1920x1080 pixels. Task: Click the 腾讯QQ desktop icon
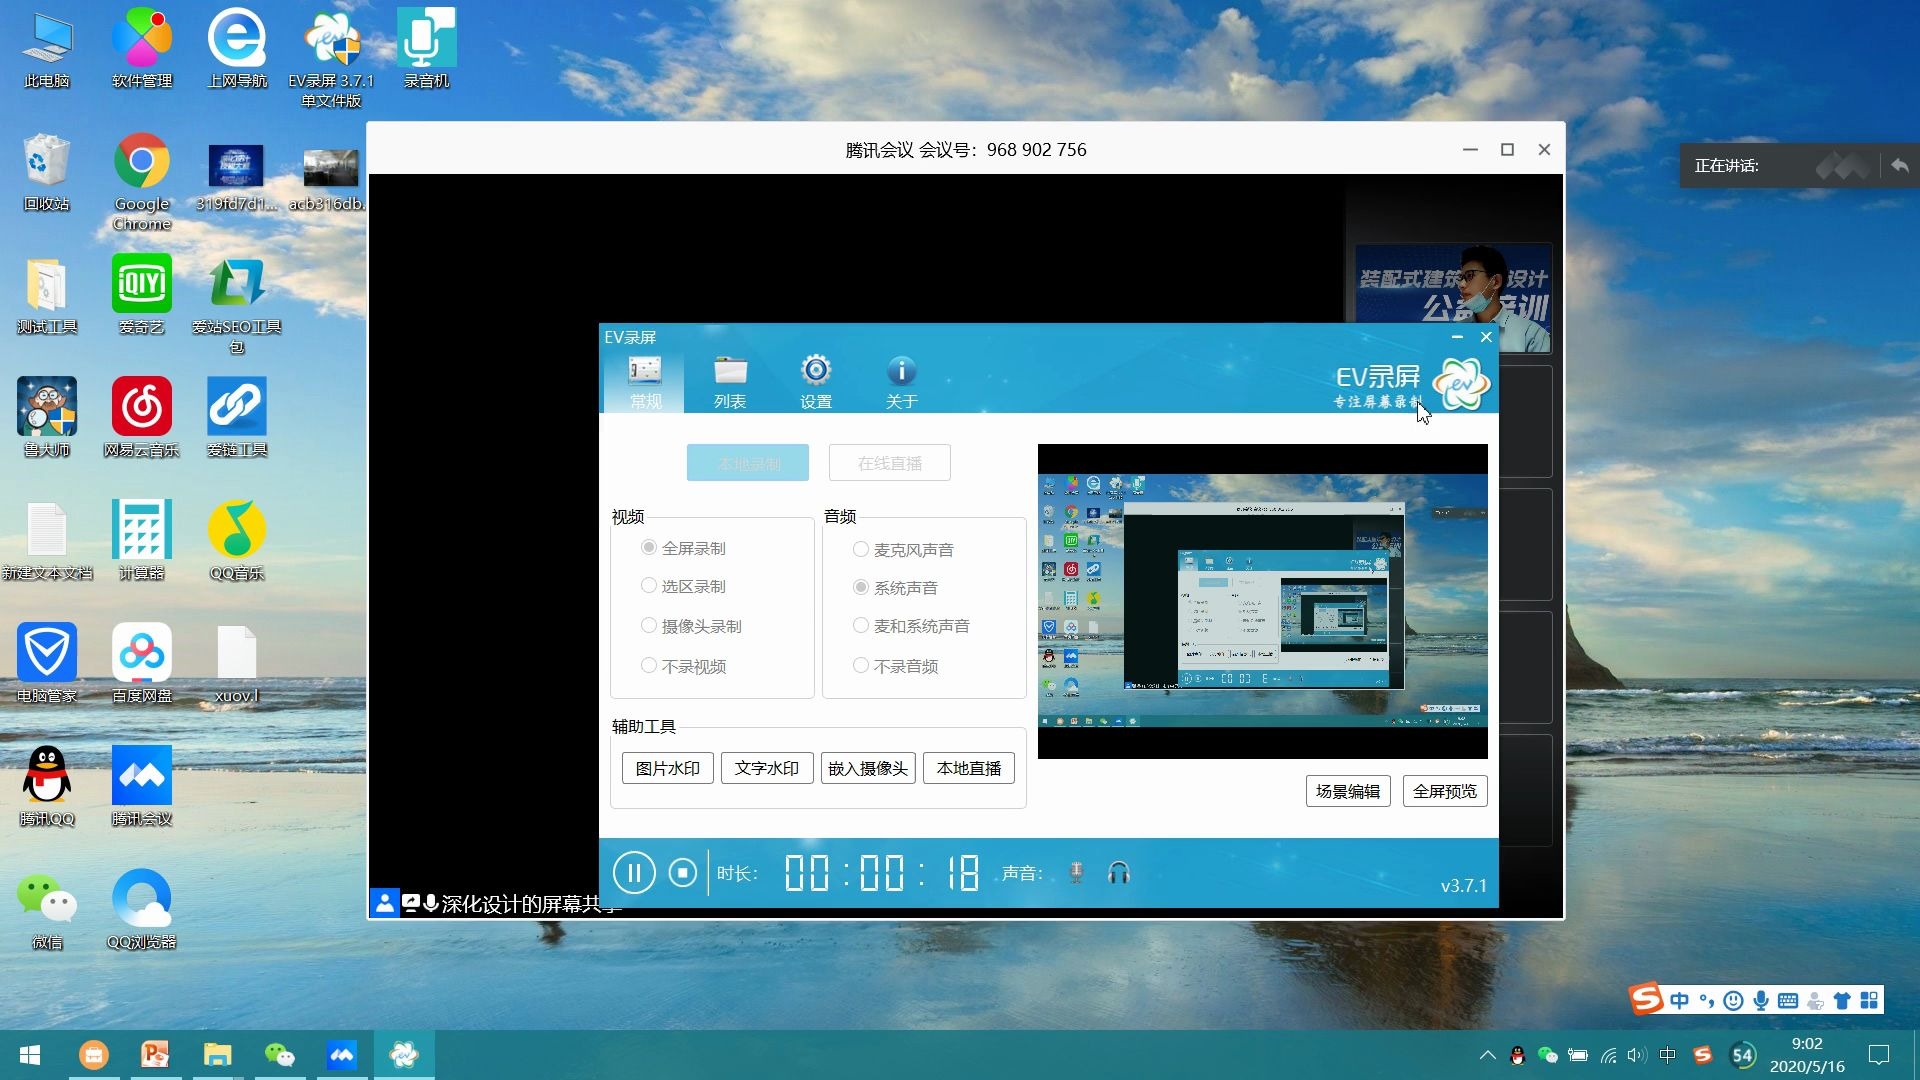tap(47, 787)
